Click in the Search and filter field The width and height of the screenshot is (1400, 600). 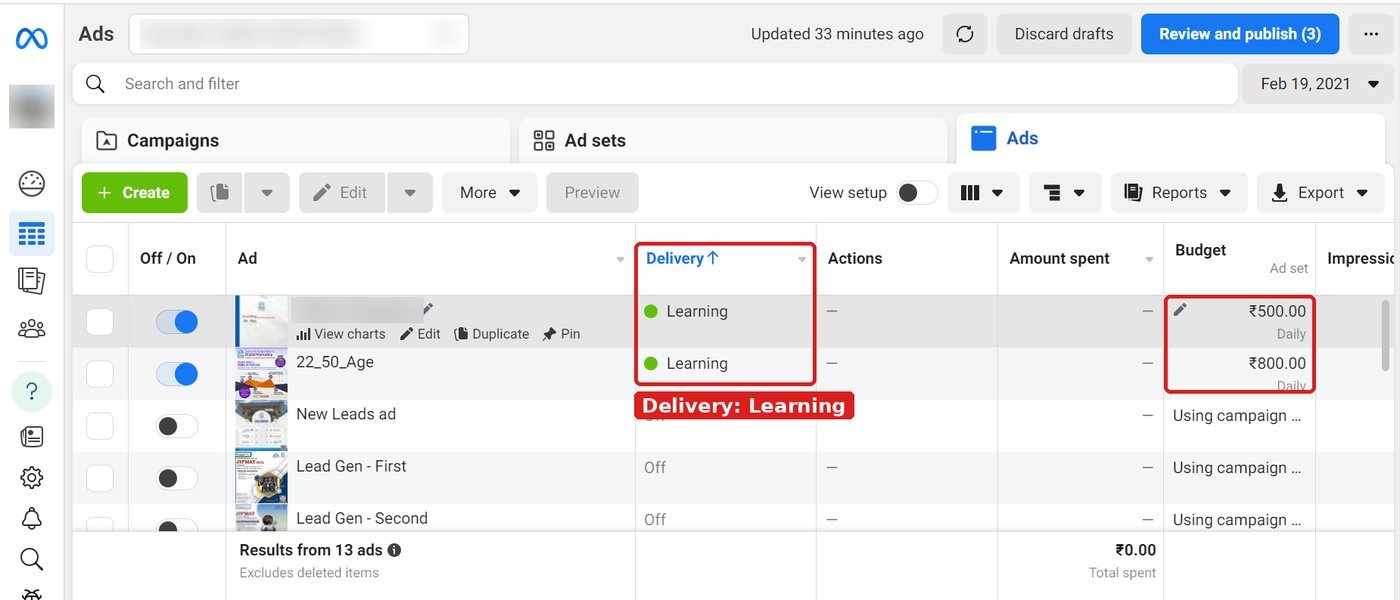(x=654, y=84)
